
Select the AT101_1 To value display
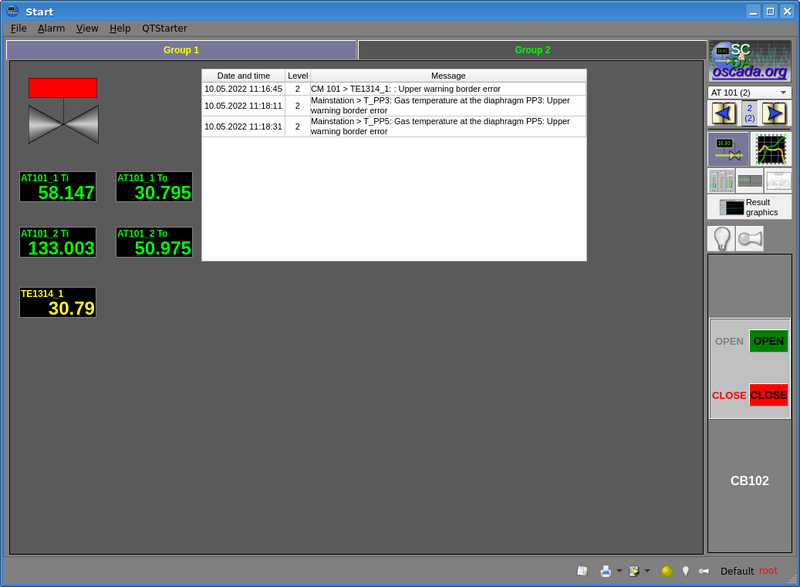point(154,187)
